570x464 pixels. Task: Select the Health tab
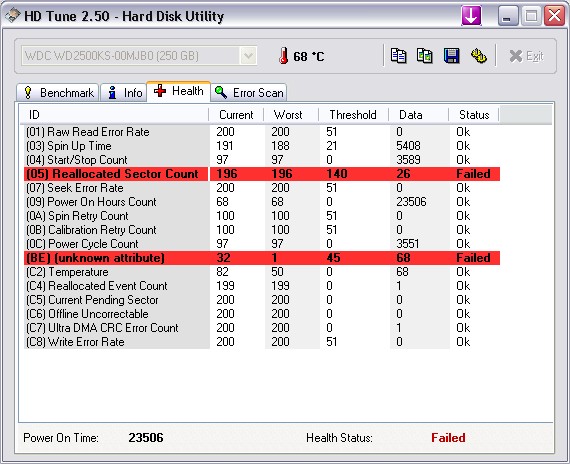[178, 91]
